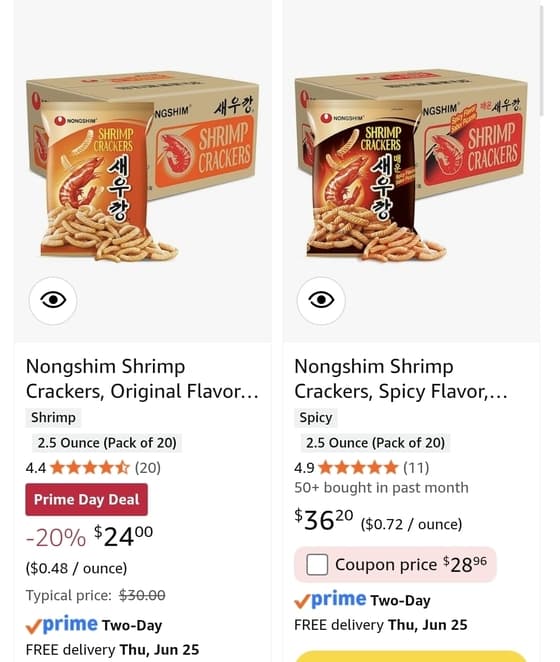560x662 pixels.
Task: Select 2.5 Ounce Pack of 20 under Spicy
Action: click(375, 443)
